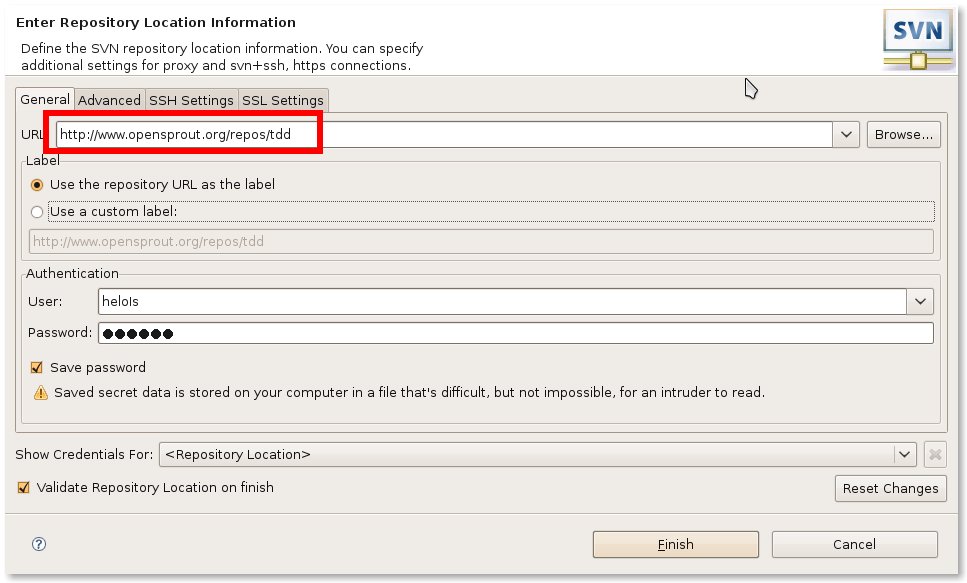This screenshot has height=583, width=967.
Task: Click Reset Changes button
Action: click(891, 488)
